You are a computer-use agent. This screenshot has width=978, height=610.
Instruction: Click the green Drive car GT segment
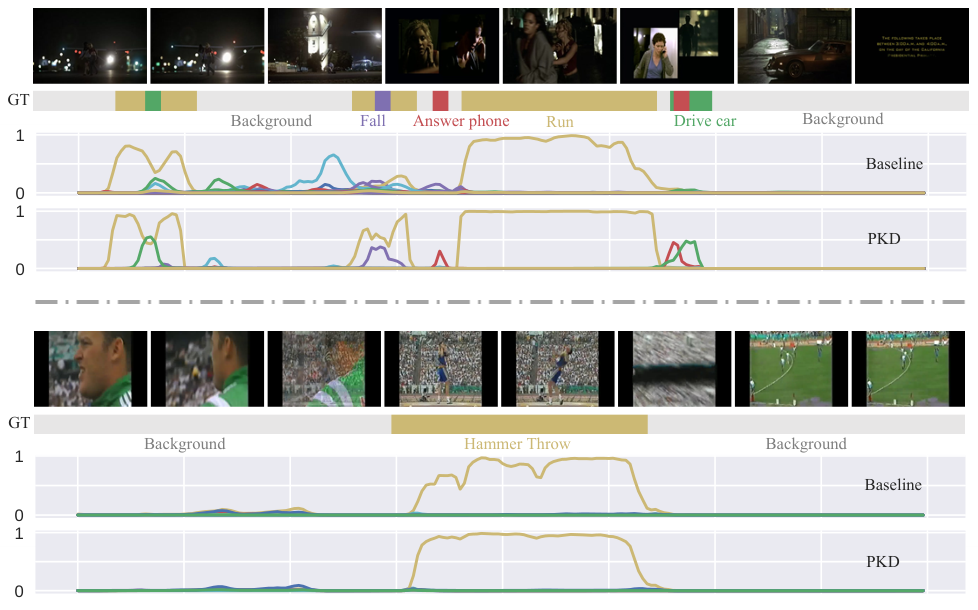coord(700,101)
